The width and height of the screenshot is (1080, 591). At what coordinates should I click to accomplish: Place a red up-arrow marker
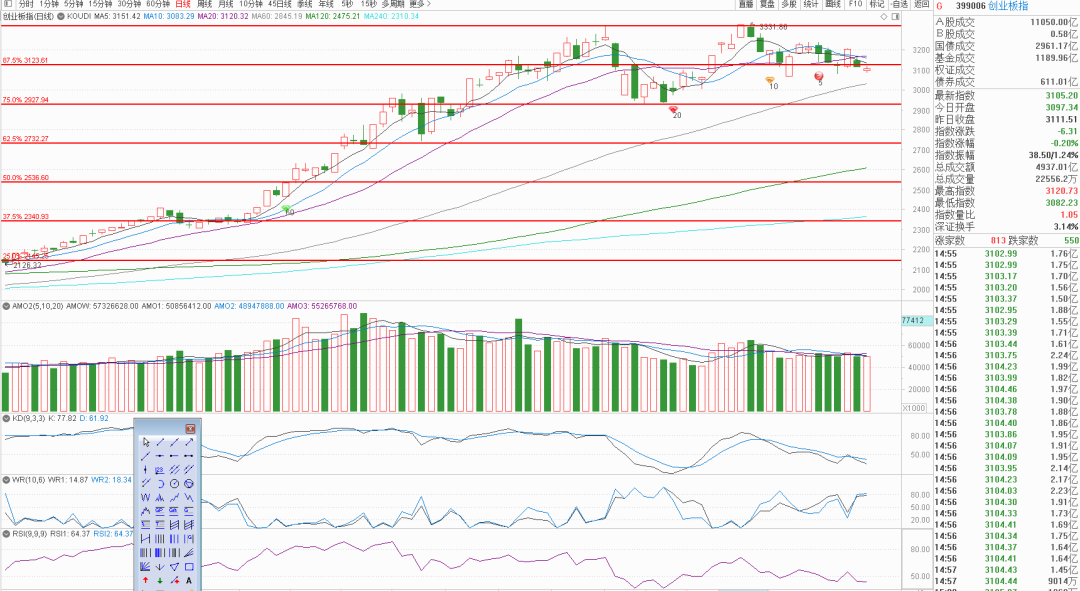[x=146, y=581]
